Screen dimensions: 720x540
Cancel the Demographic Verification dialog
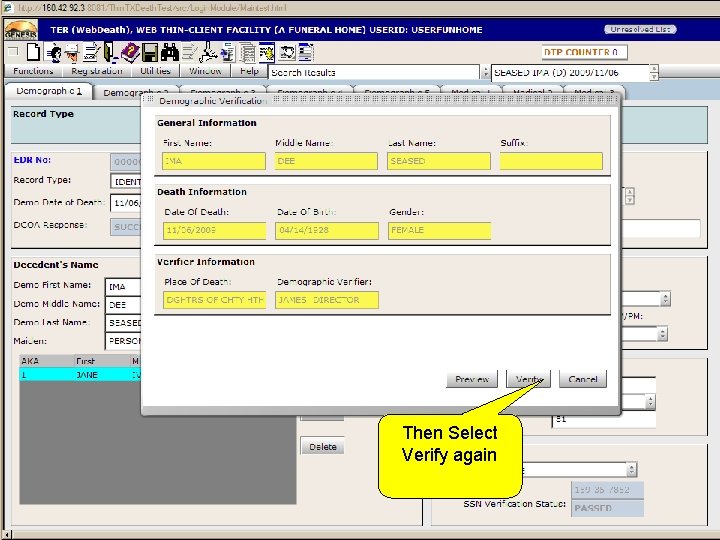(583, 379)
